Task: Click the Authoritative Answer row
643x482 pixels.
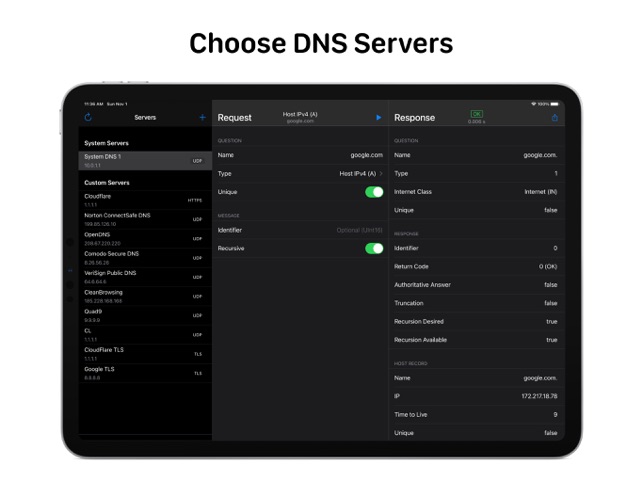Action: [x=476, y=285]
